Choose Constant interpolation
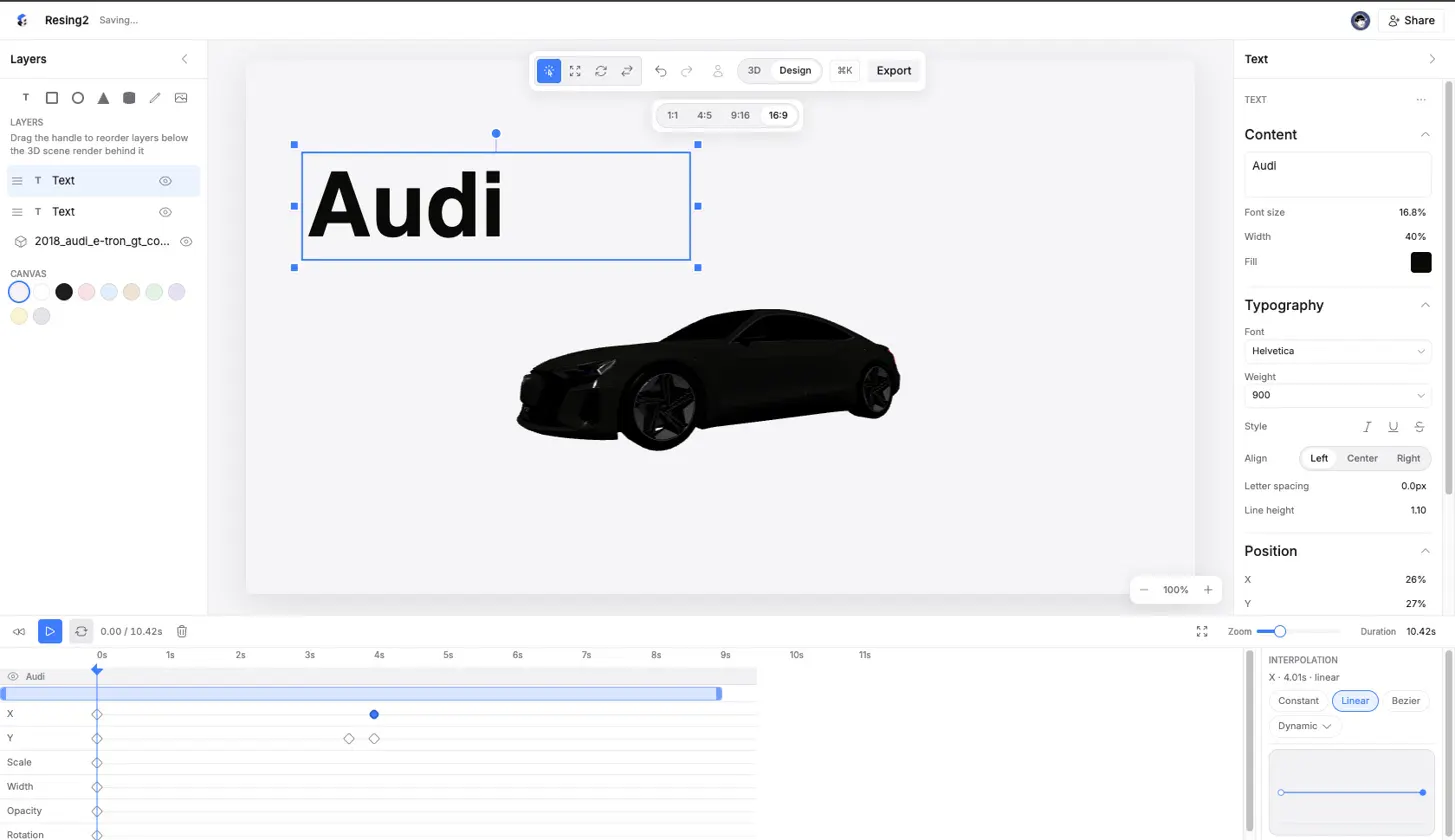The height and width of the screenshot is (840, 1455). point(1298,701)
